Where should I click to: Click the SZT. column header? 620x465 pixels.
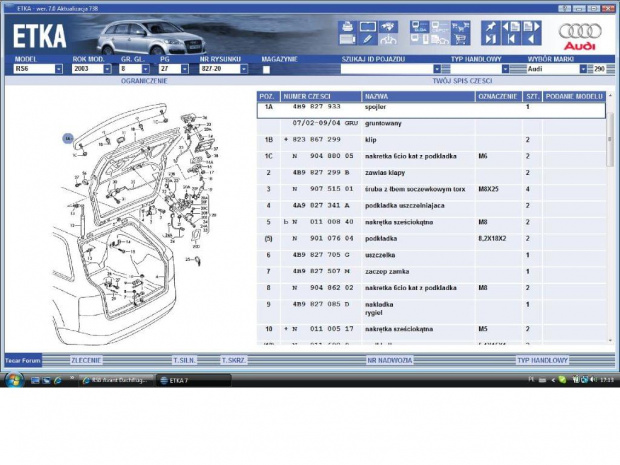point(532,96)
